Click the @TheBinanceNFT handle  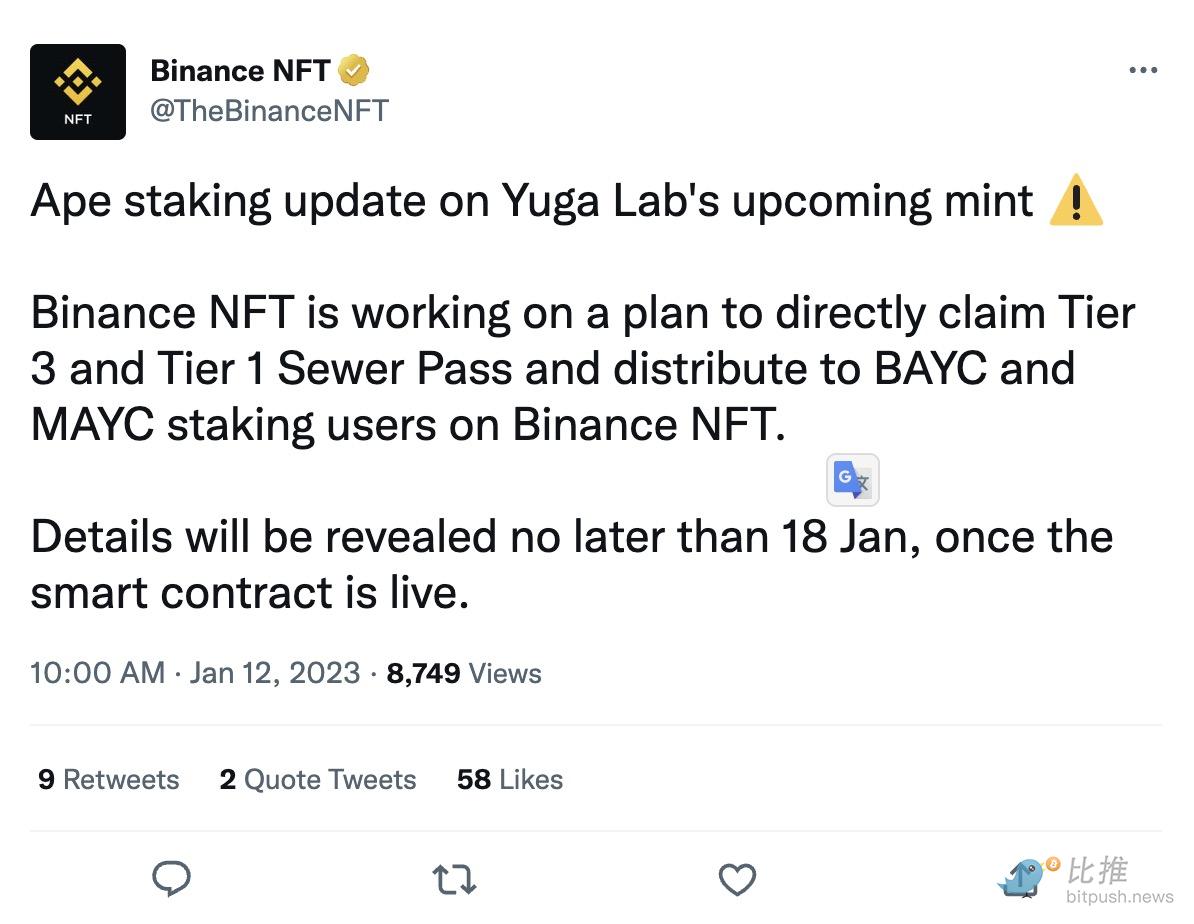(269, 110)
